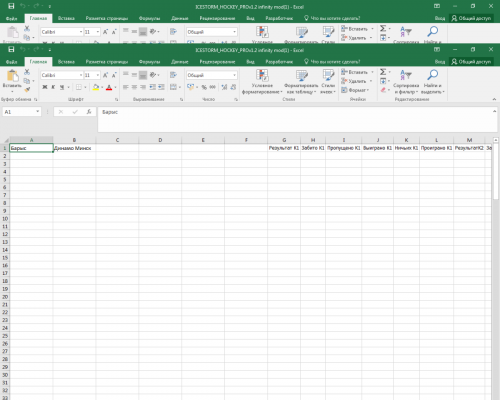Expand the number format dropdown
The width and height of the screenshot is (500, 400).
click(x=234, y=75)
